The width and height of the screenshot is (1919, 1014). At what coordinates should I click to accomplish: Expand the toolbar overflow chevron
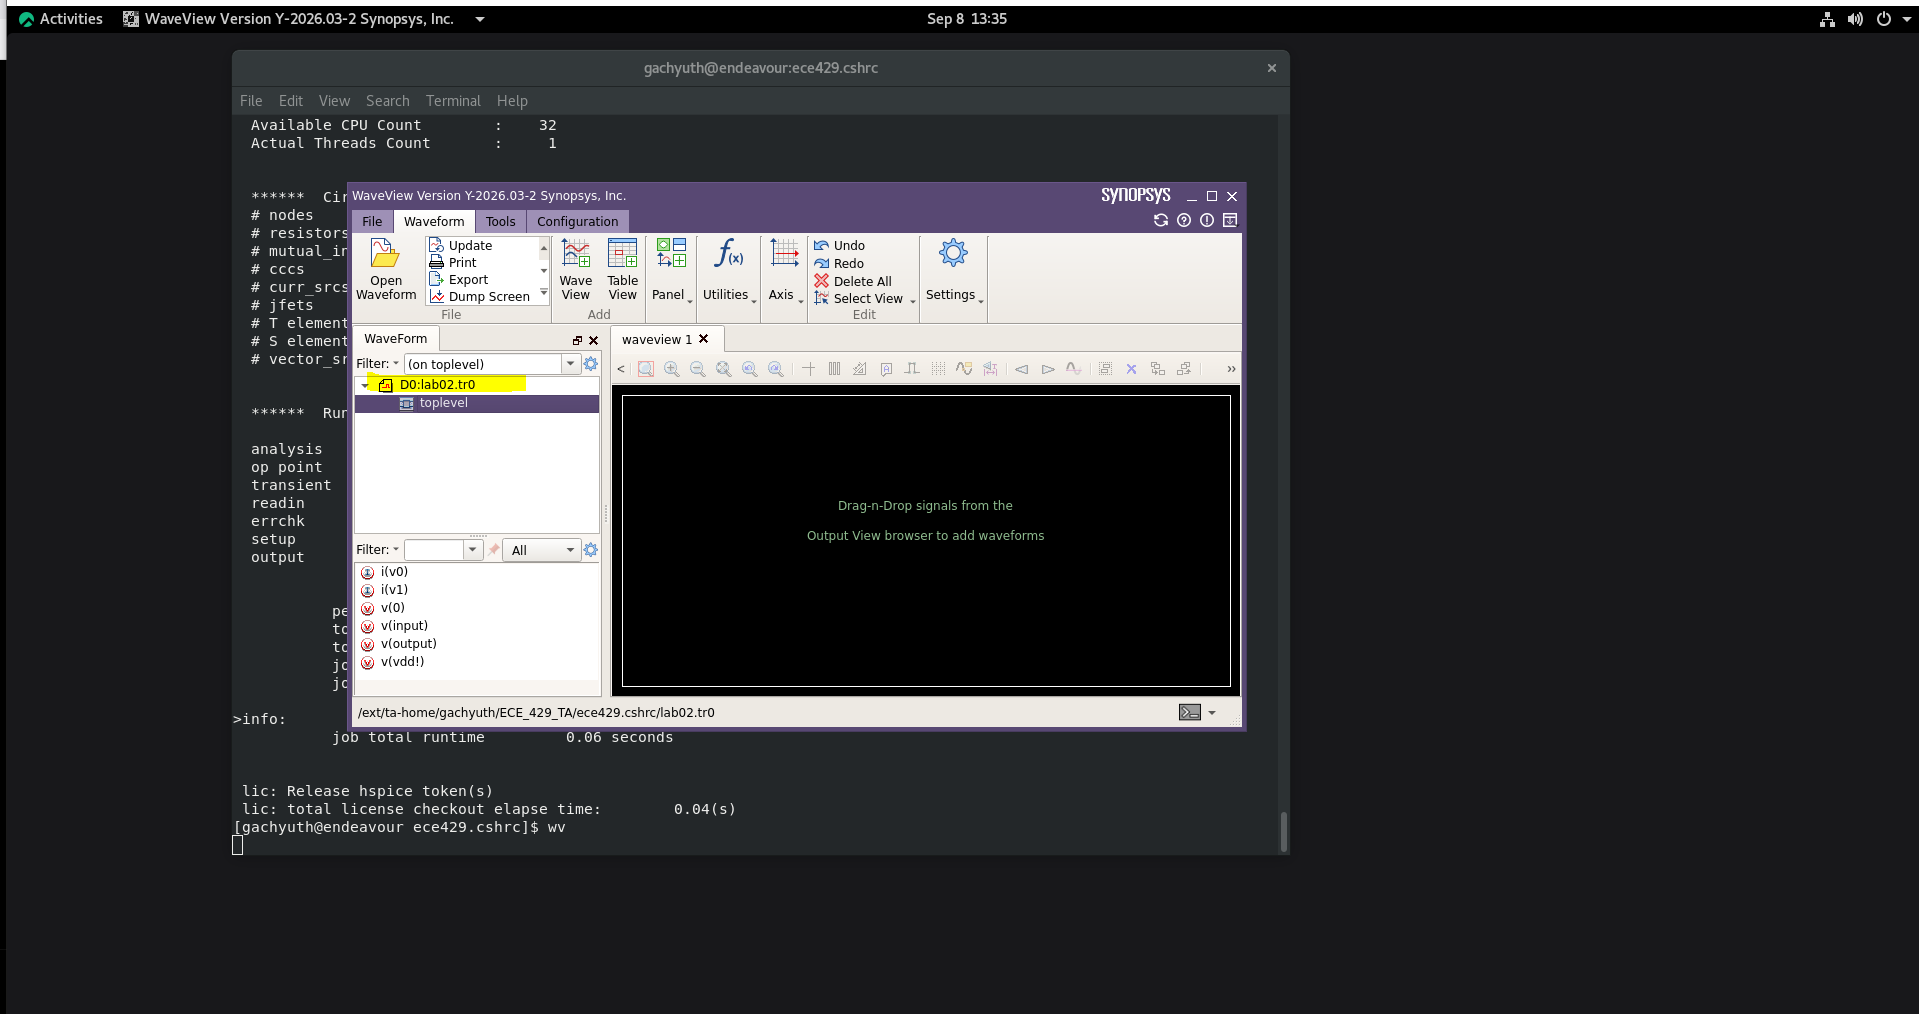(1231, 369)
